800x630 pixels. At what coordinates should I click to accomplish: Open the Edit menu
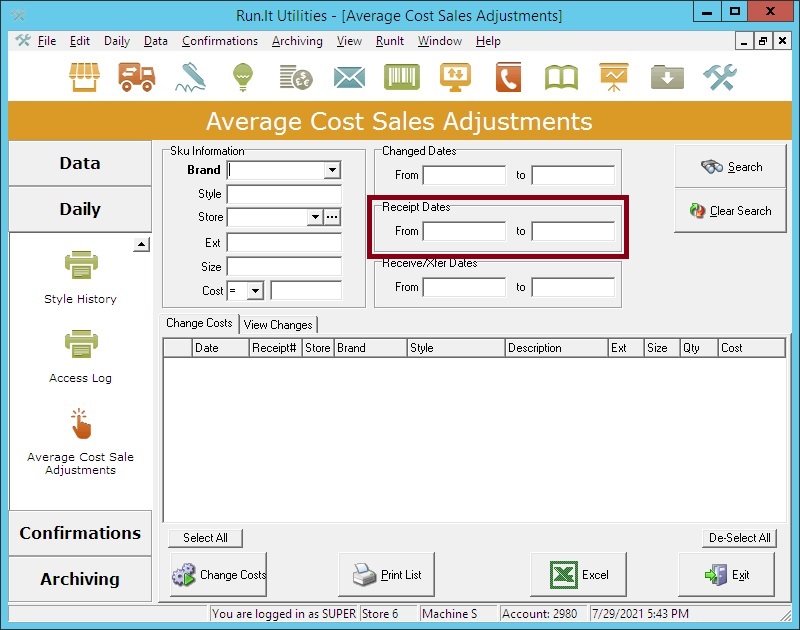pos(80,41)
